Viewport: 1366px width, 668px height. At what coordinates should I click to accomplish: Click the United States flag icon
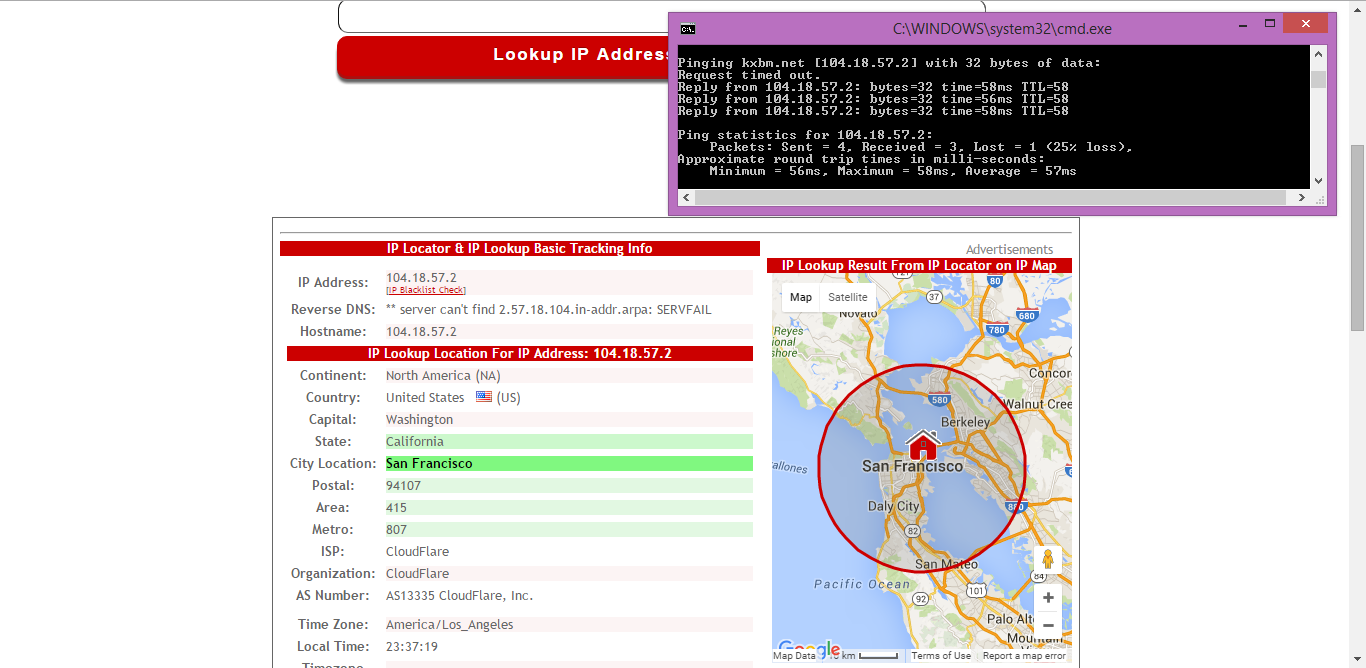click(484, 397)
